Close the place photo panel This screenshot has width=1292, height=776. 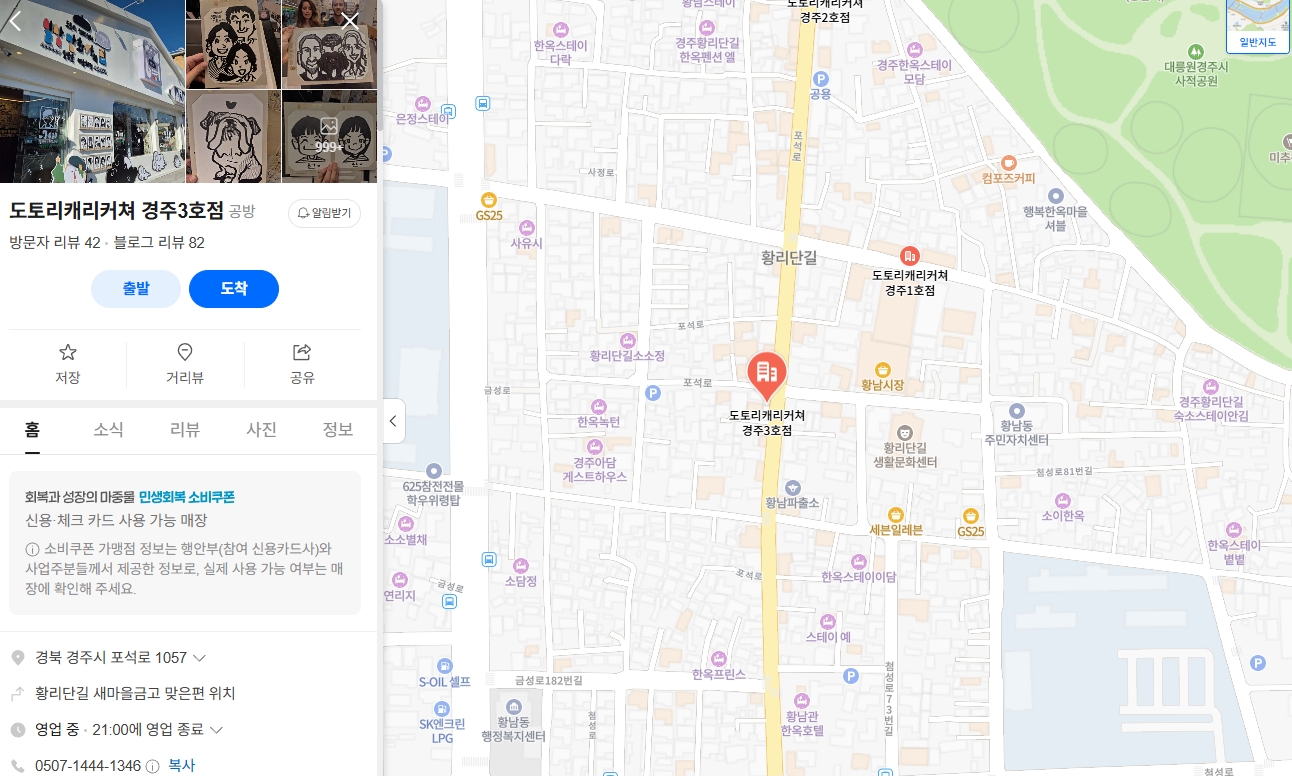click(350, 21)
